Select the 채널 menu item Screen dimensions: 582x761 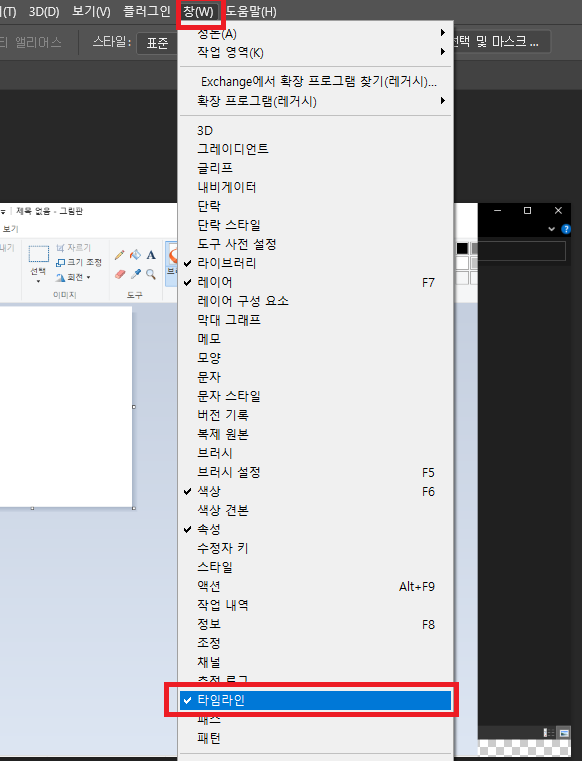tap(316, 662)
